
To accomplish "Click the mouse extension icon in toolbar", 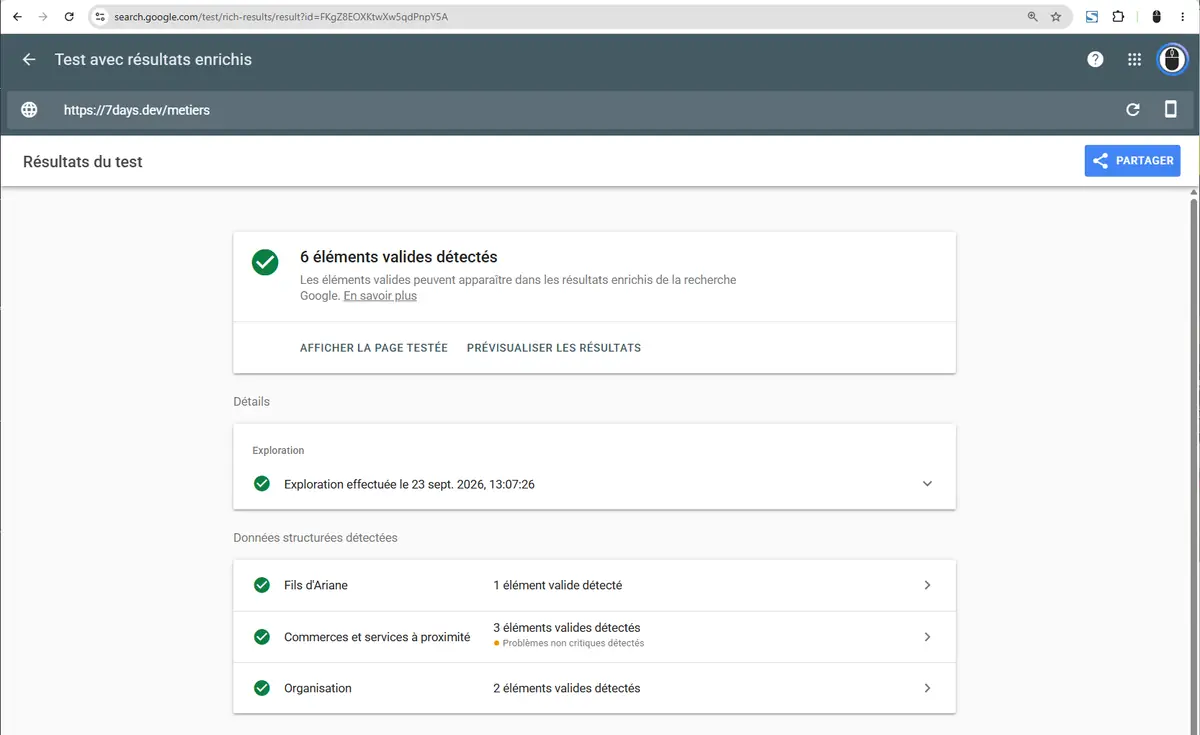I will coord(1157,17).
